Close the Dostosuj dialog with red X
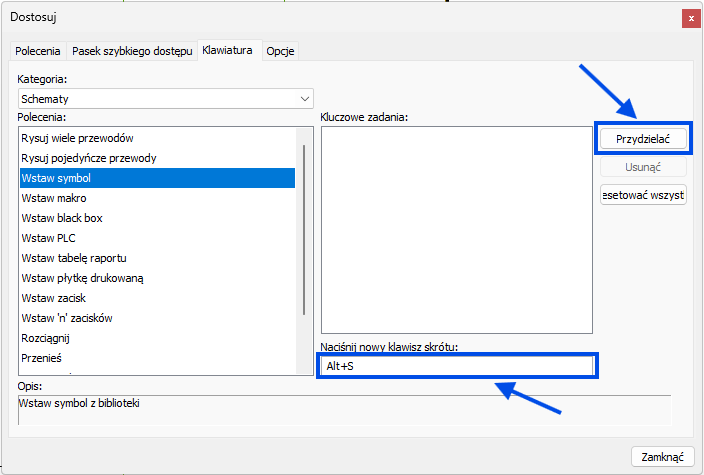Screen dimensions: 704x475 point(690,18)
